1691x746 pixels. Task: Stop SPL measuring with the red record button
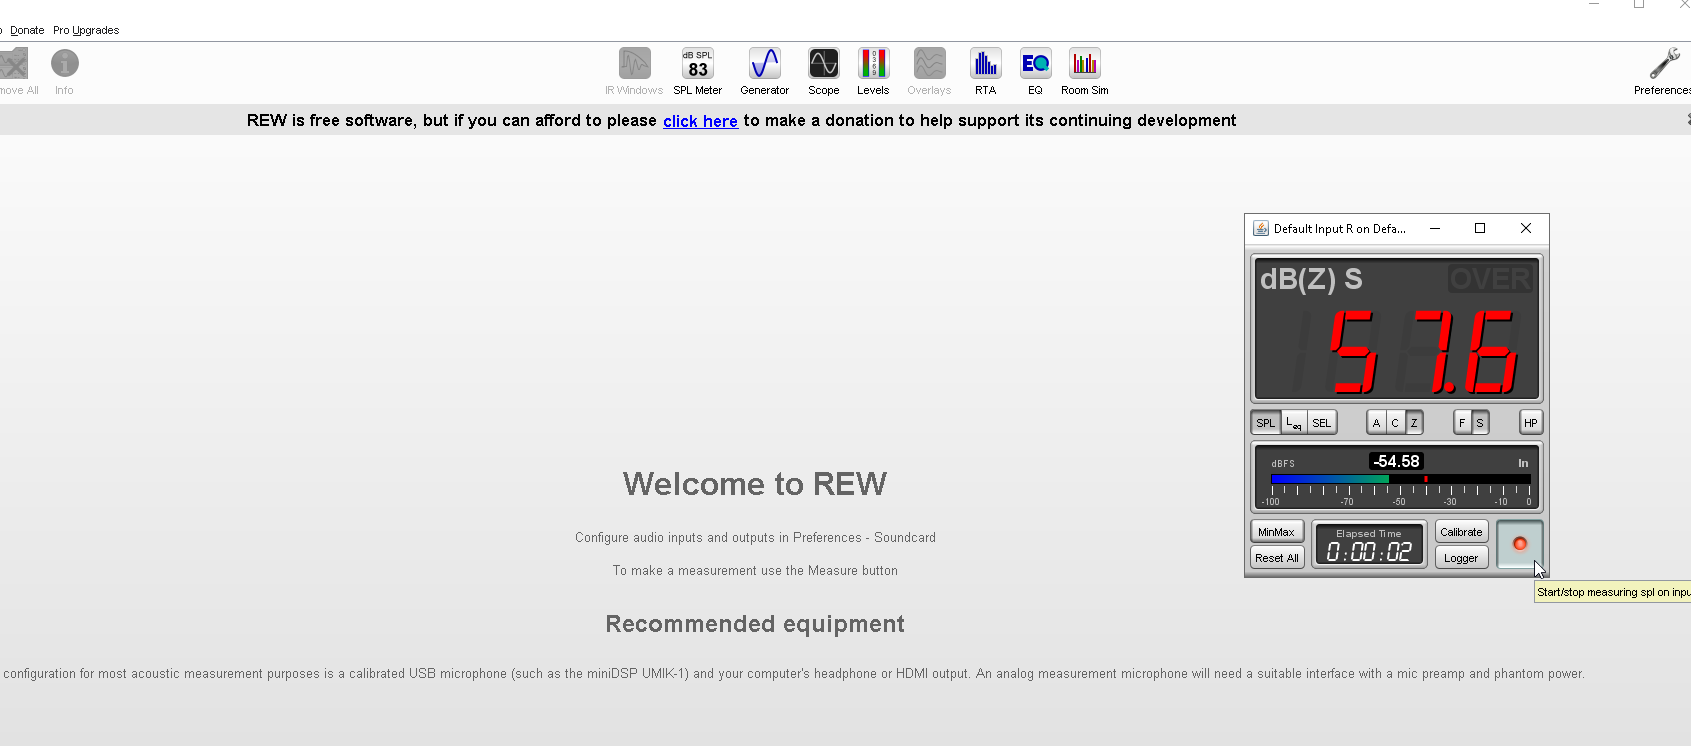pyautogui.click(x=1519, y=544)
